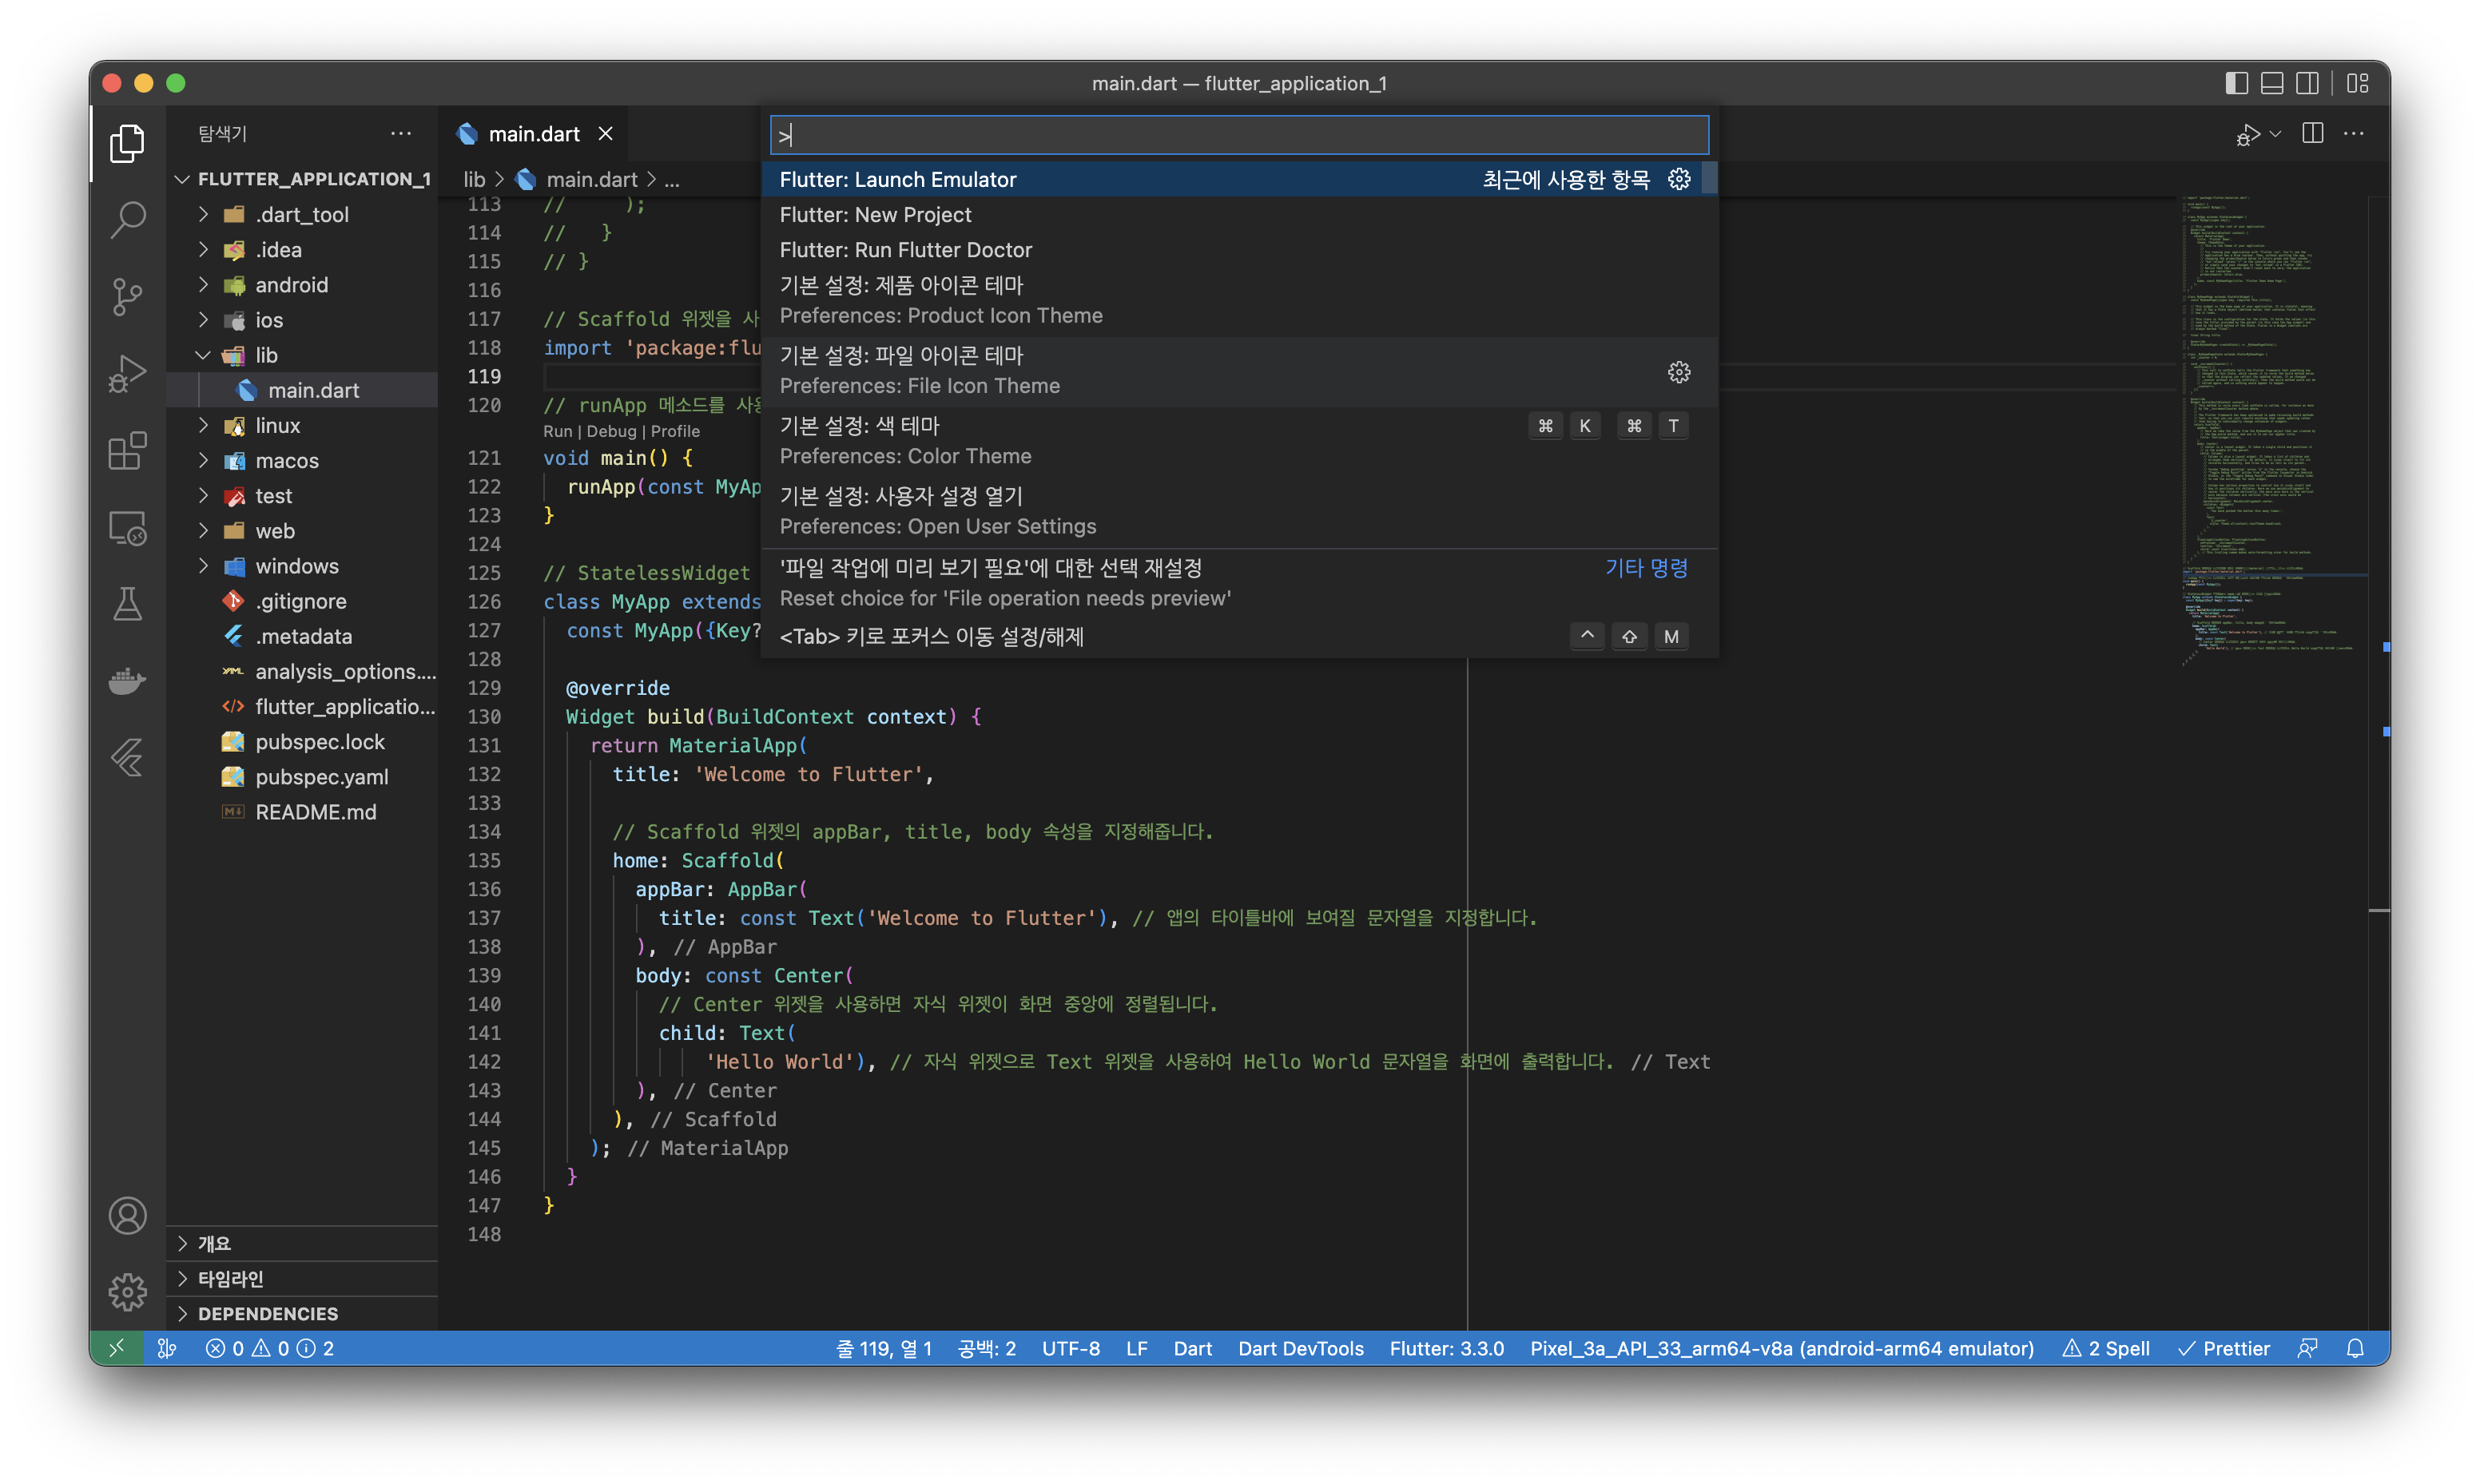Open the Flutter sidebar icon

tap(127, 757)
